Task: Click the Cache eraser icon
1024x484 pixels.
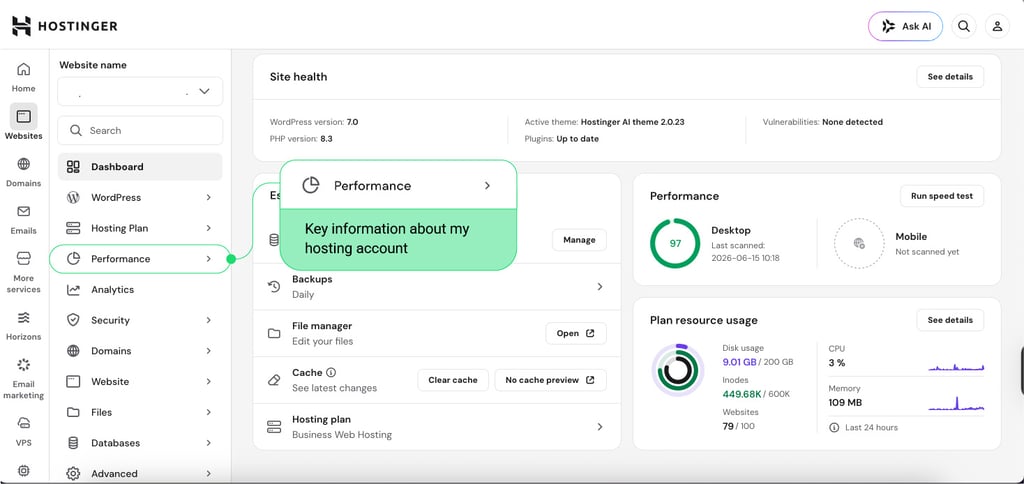Action: click(274, 380)
